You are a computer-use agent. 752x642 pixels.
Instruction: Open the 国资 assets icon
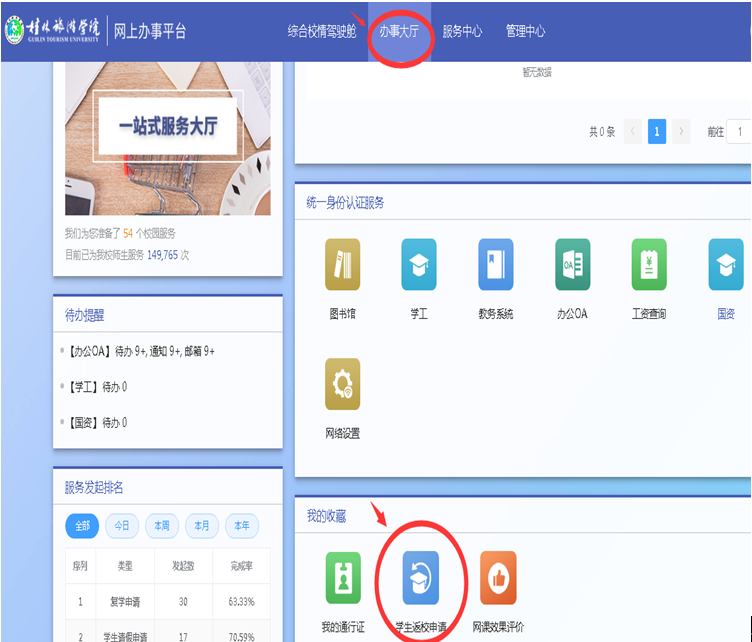pos(726,264)
